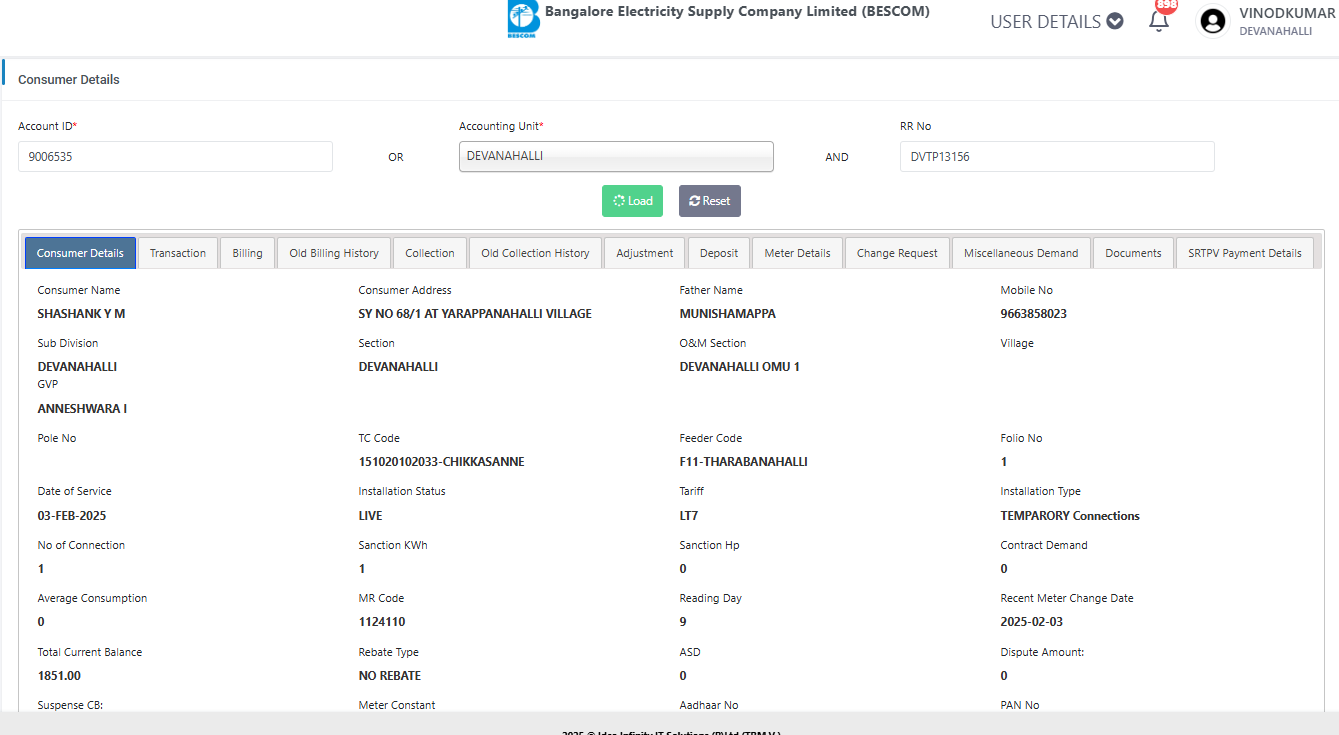The height and width of the screenshot is (735, 1339).
Task: Select the Change Request tab
Action: [x=897, y=253]
